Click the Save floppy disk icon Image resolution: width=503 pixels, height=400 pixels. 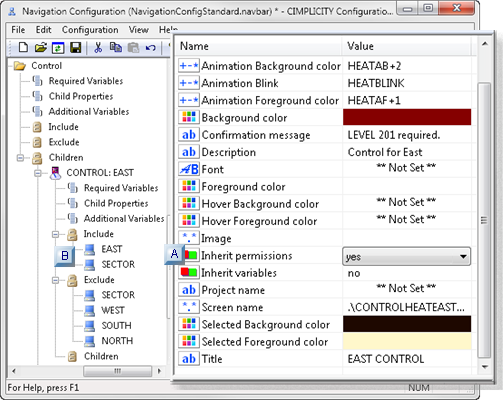pos(76,48)
